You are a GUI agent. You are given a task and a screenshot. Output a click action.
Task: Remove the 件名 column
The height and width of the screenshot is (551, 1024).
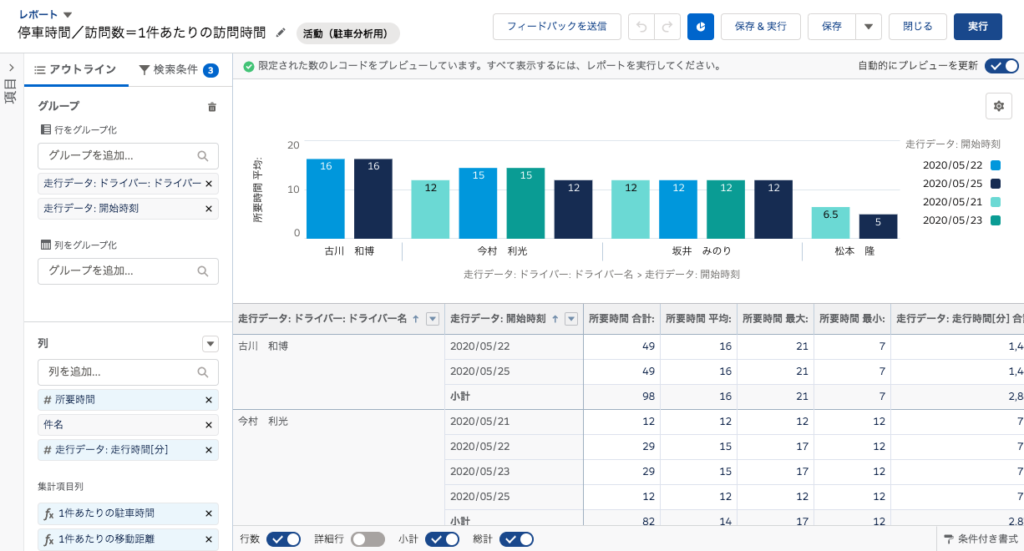(209, 425)
